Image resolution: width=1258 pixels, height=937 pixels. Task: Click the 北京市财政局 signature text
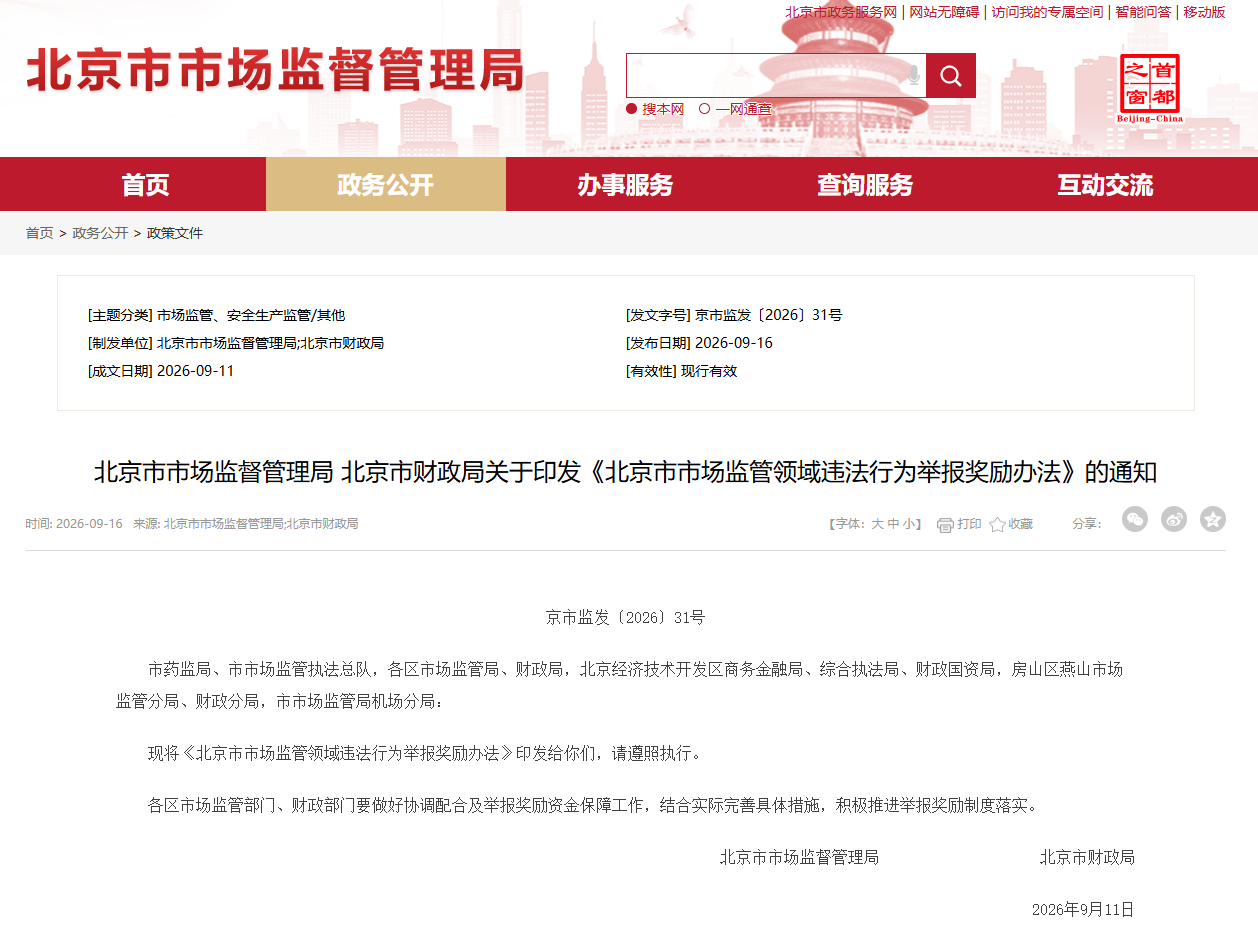pos(1087,858)
